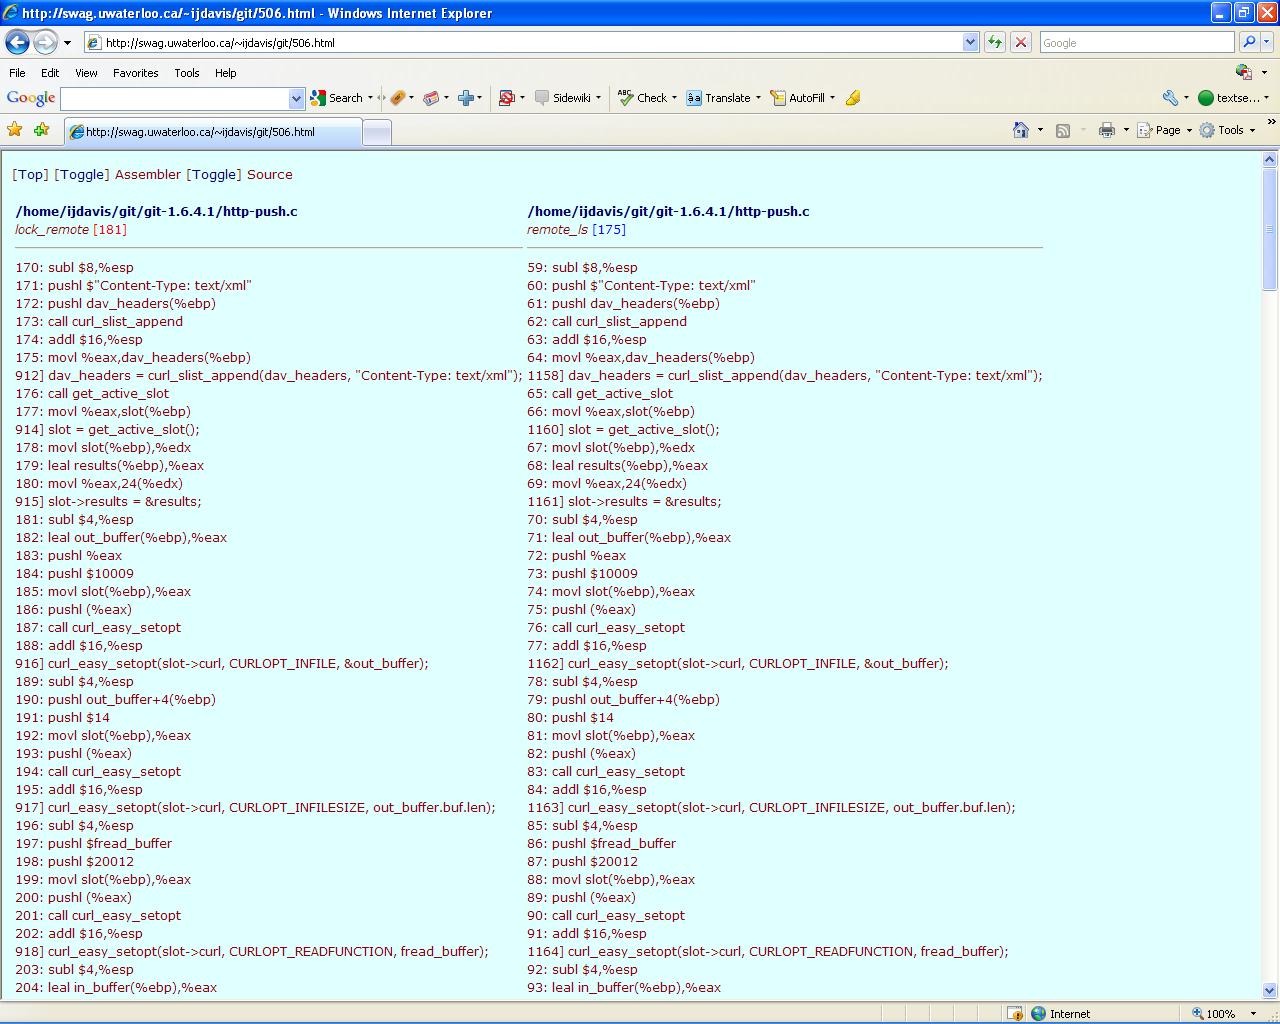Toggle the Source view link
The height and width of the screenshot is (1024, 1280).
coord(213,174)
